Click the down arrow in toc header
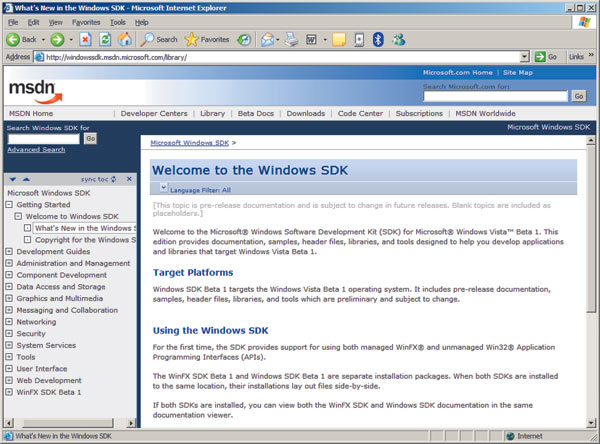 (13, 179)
